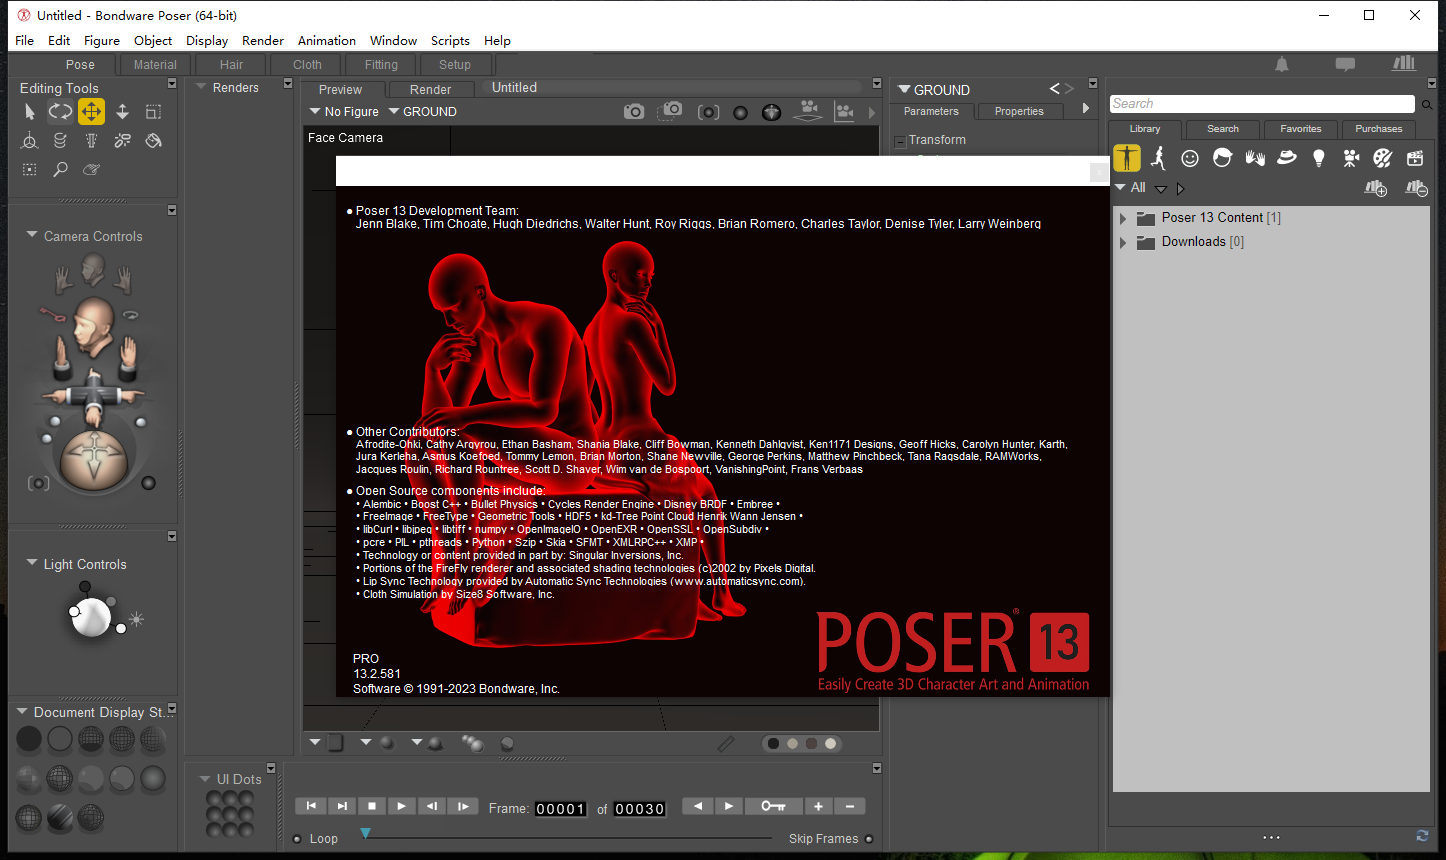
Task: Open the Figures category in Library
Action: [x=1127, y=158]
